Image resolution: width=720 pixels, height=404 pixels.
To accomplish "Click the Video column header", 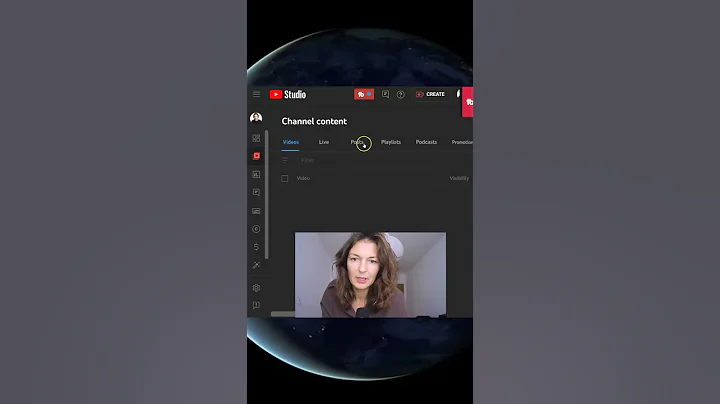I will coord(303,178).
